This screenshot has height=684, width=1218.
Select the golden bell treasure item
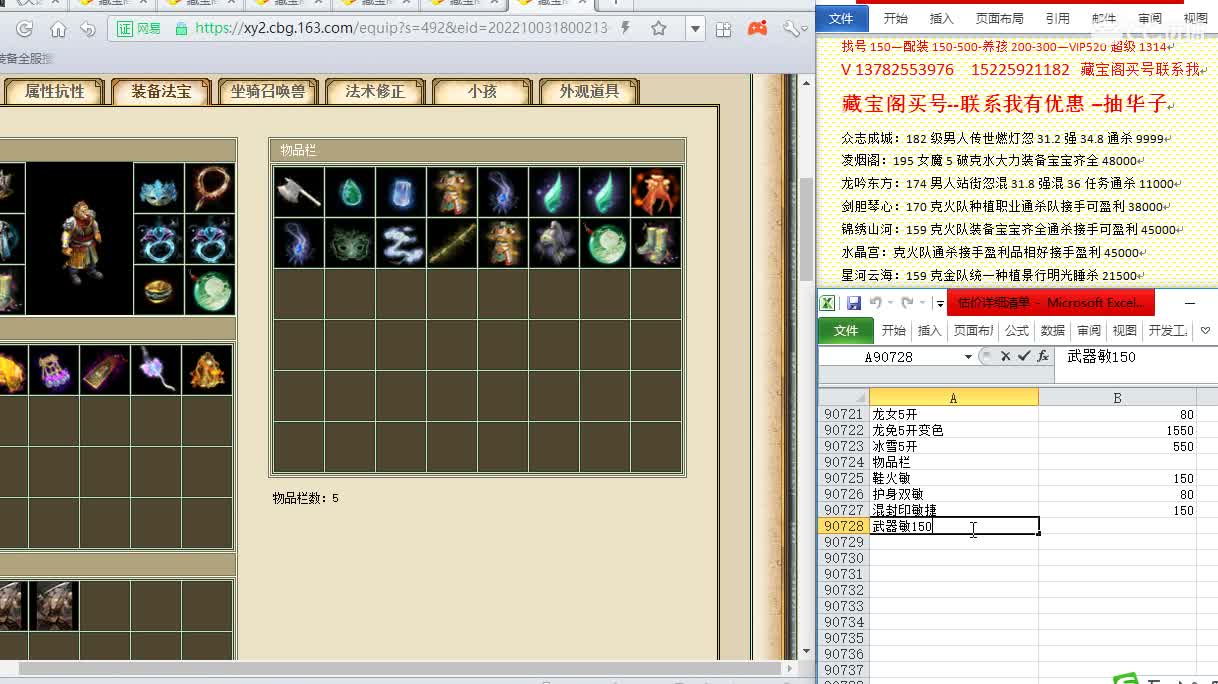(207, 370)
